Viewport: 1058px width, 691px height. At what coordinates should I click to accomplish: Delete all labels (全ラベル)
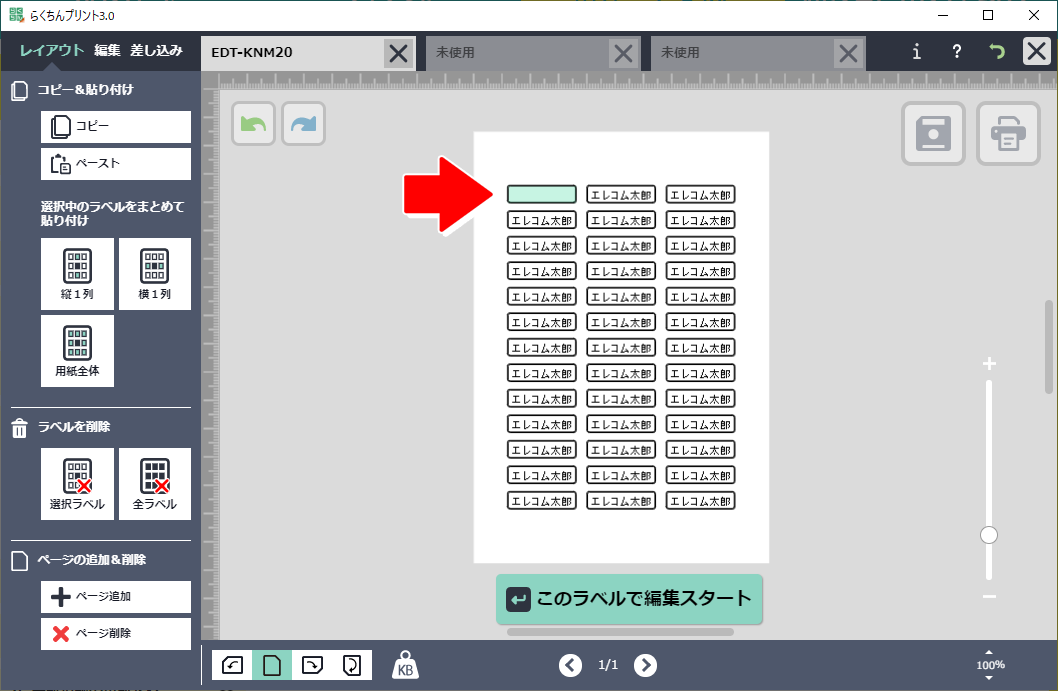(x=155, y=484)
